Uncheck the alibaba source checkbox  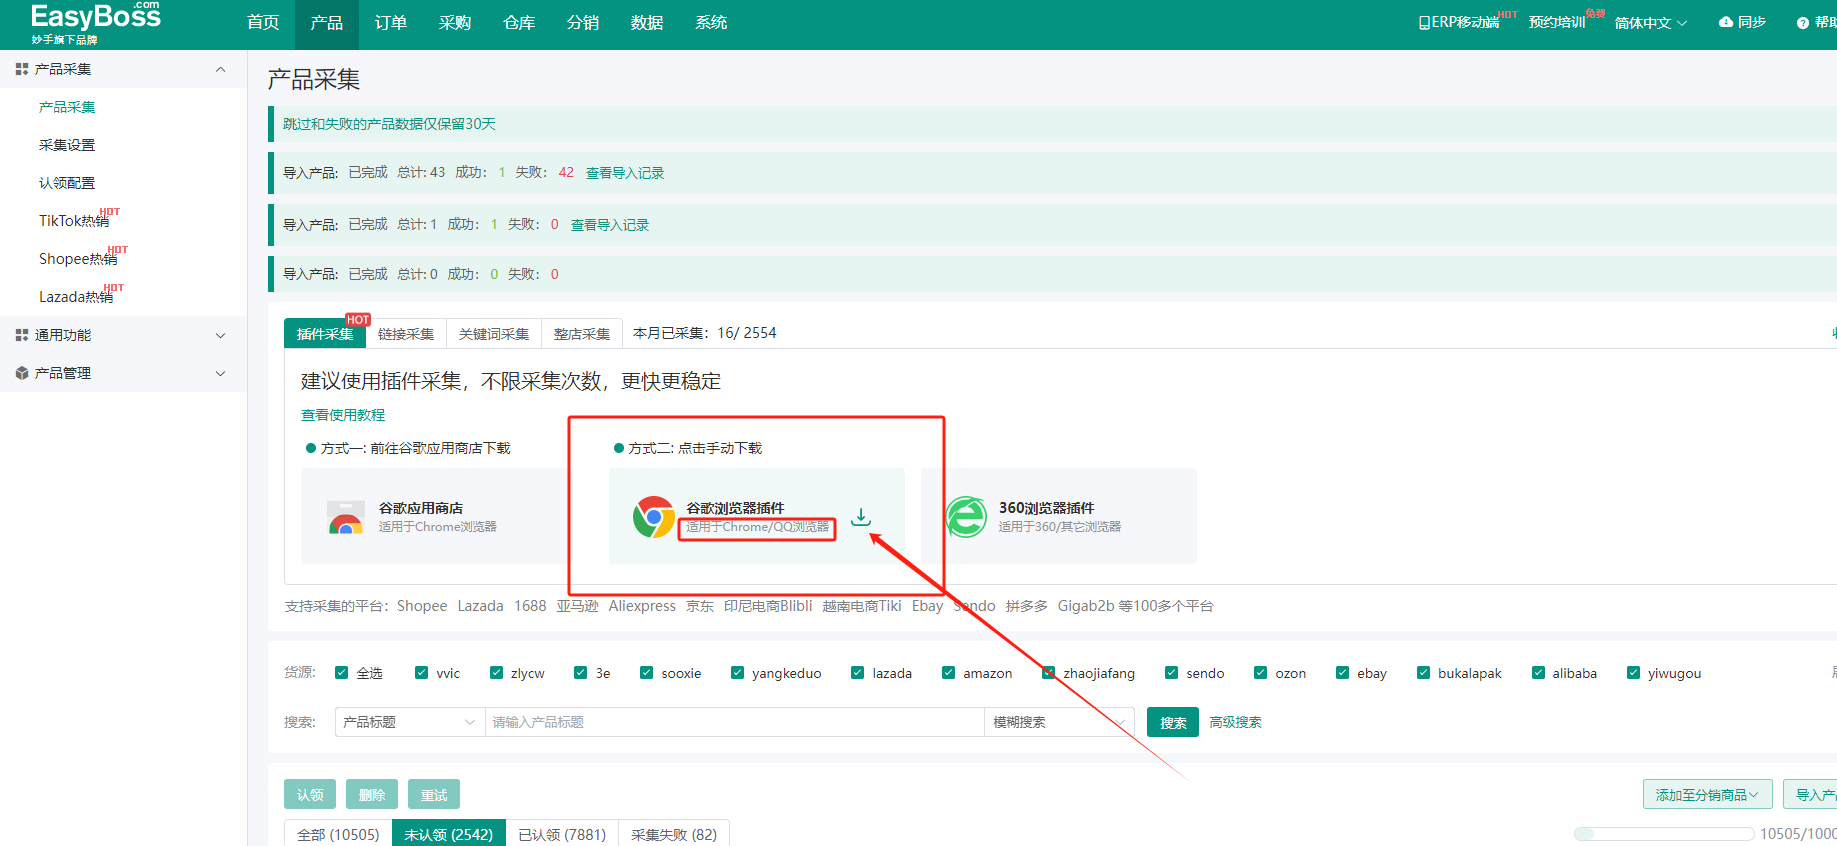click(1539, 673)
